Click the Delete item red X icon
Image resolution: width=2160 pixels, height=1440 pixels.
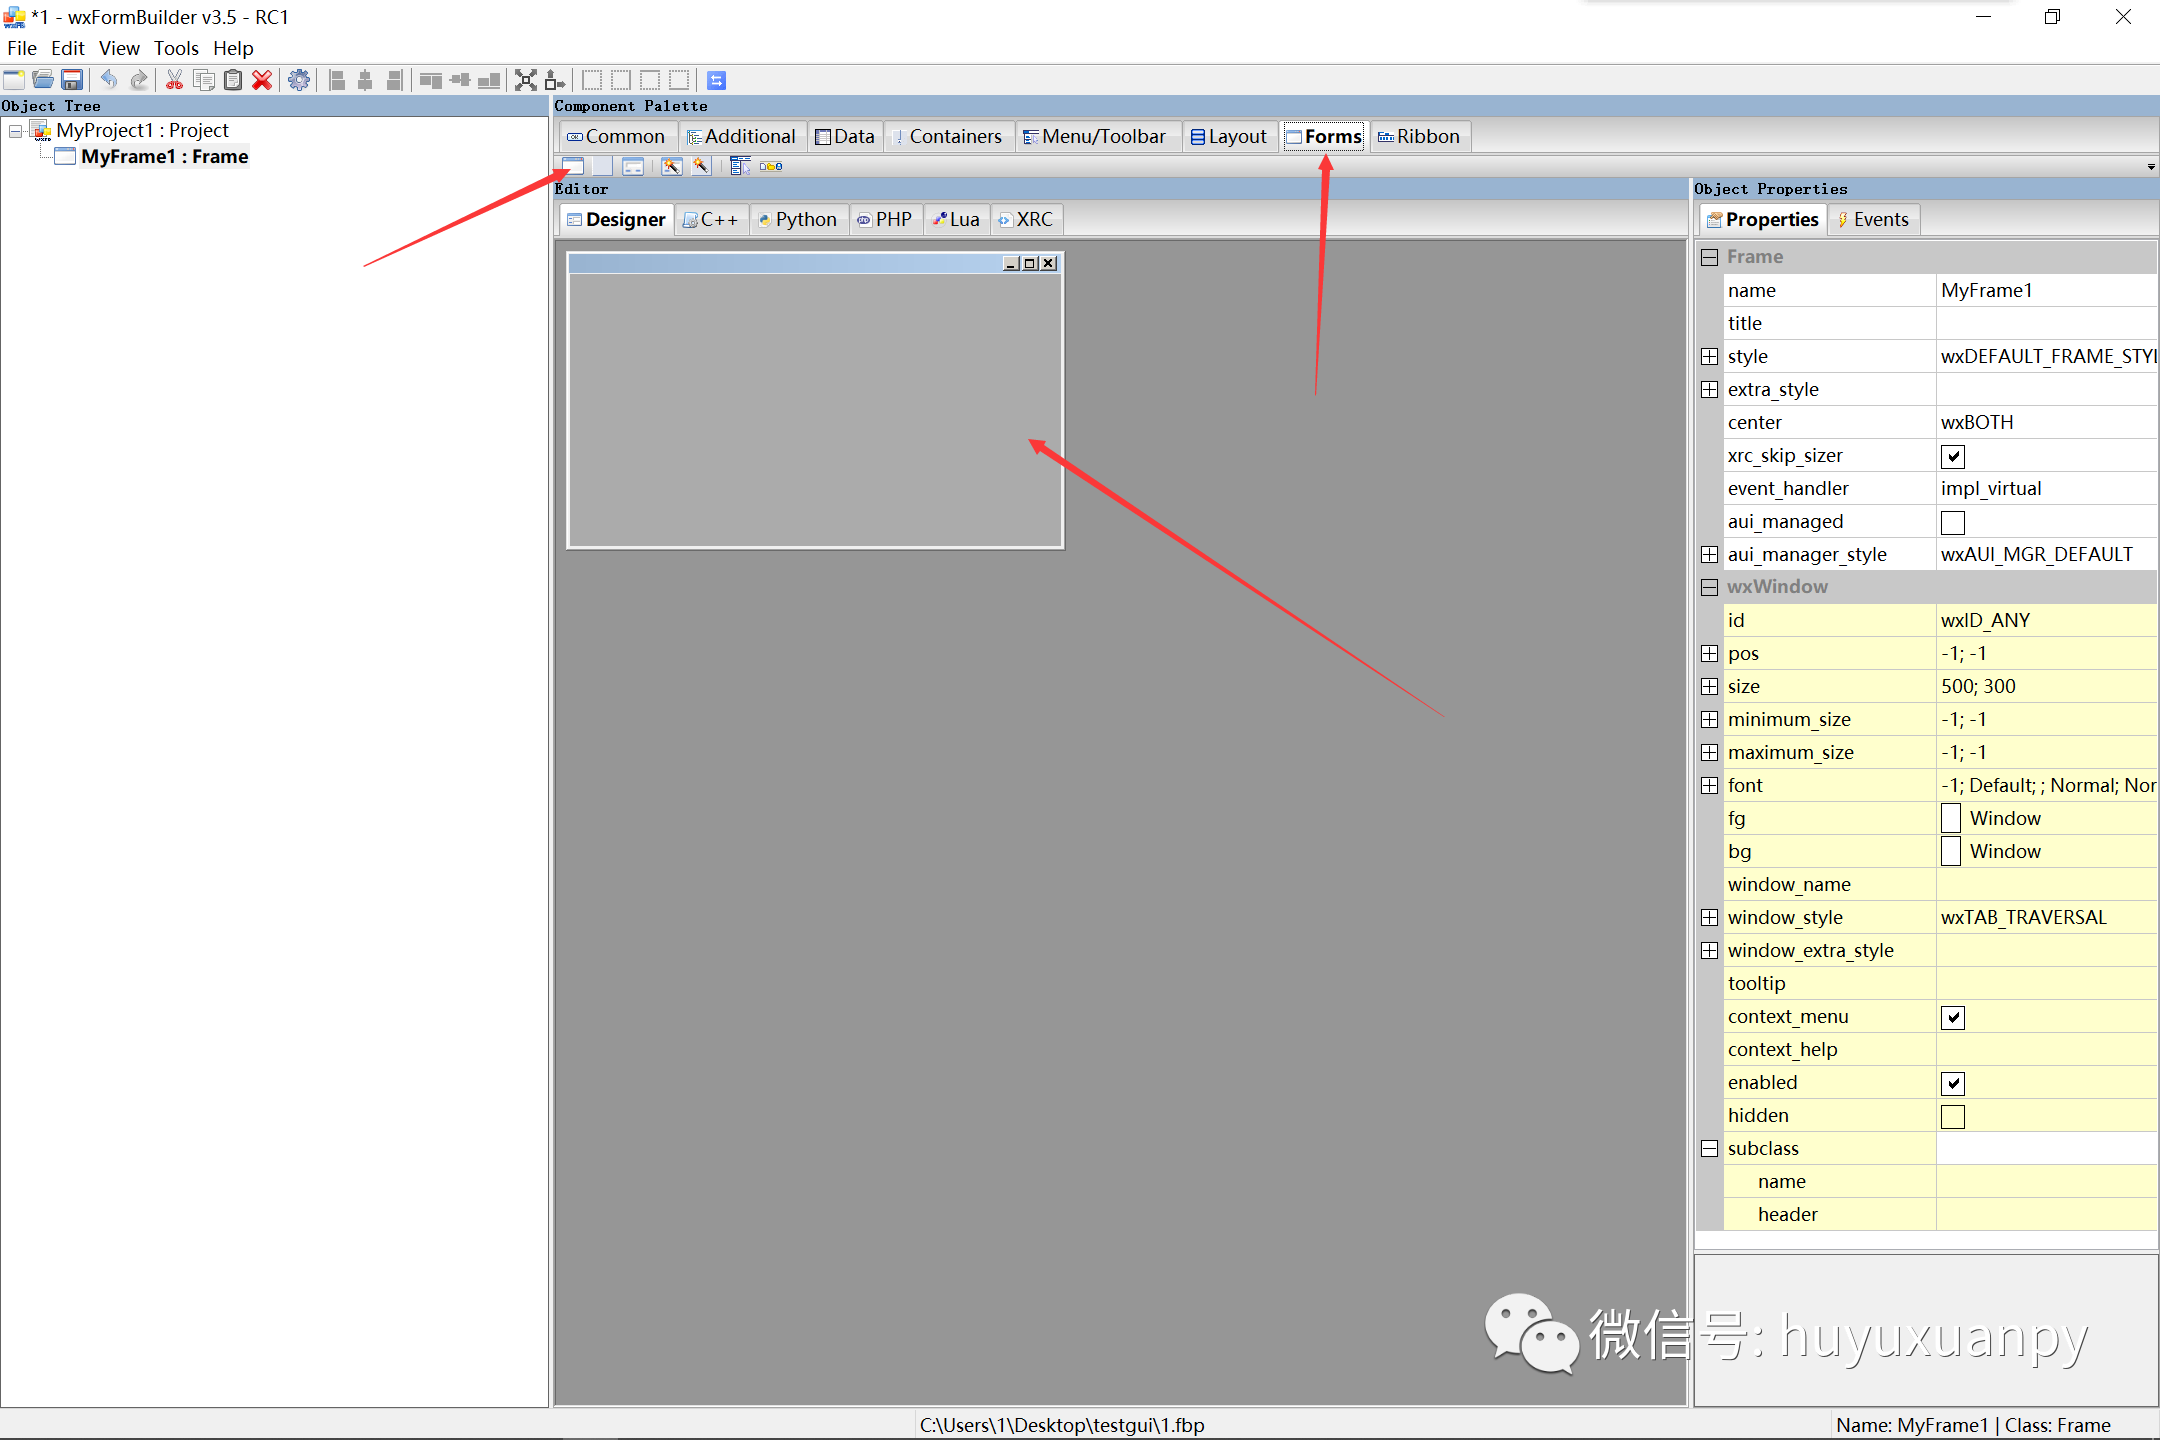[262, 80]
